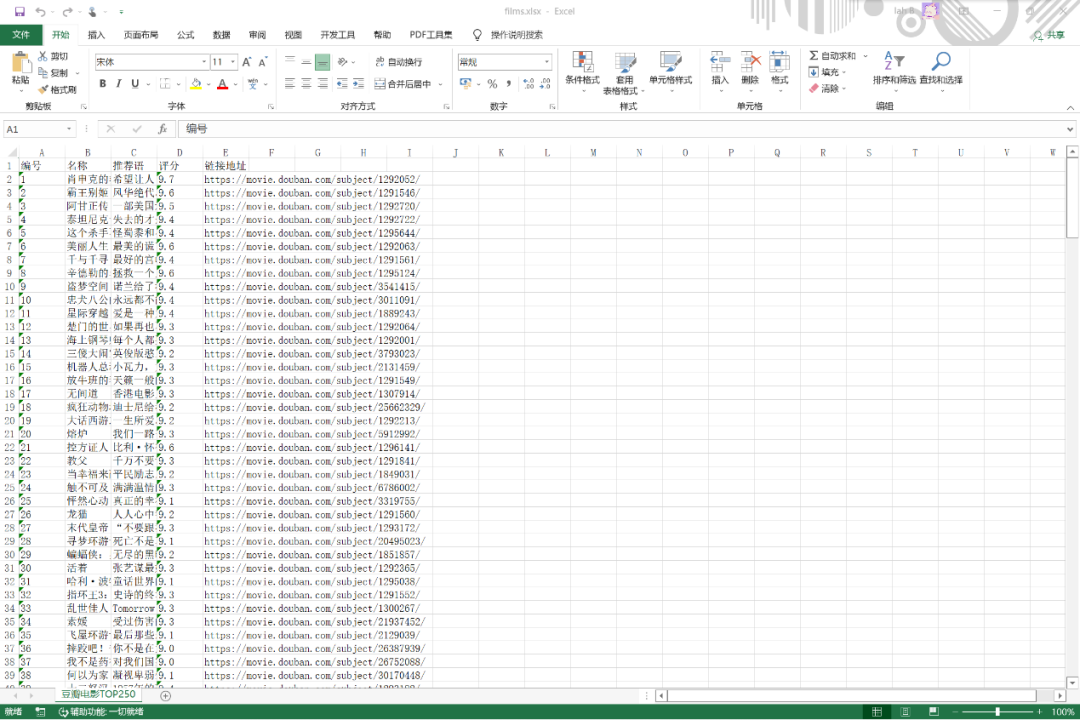Switch to the Insert (插入) tab

click(96, 34)
